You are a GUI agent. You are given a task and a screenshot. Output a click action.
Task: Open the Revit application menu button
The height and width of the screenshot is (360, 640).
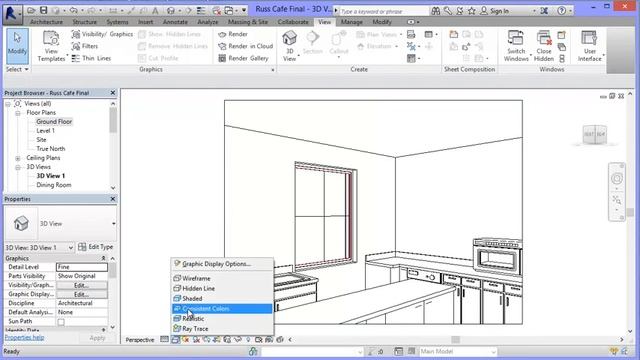click(12, 14)
